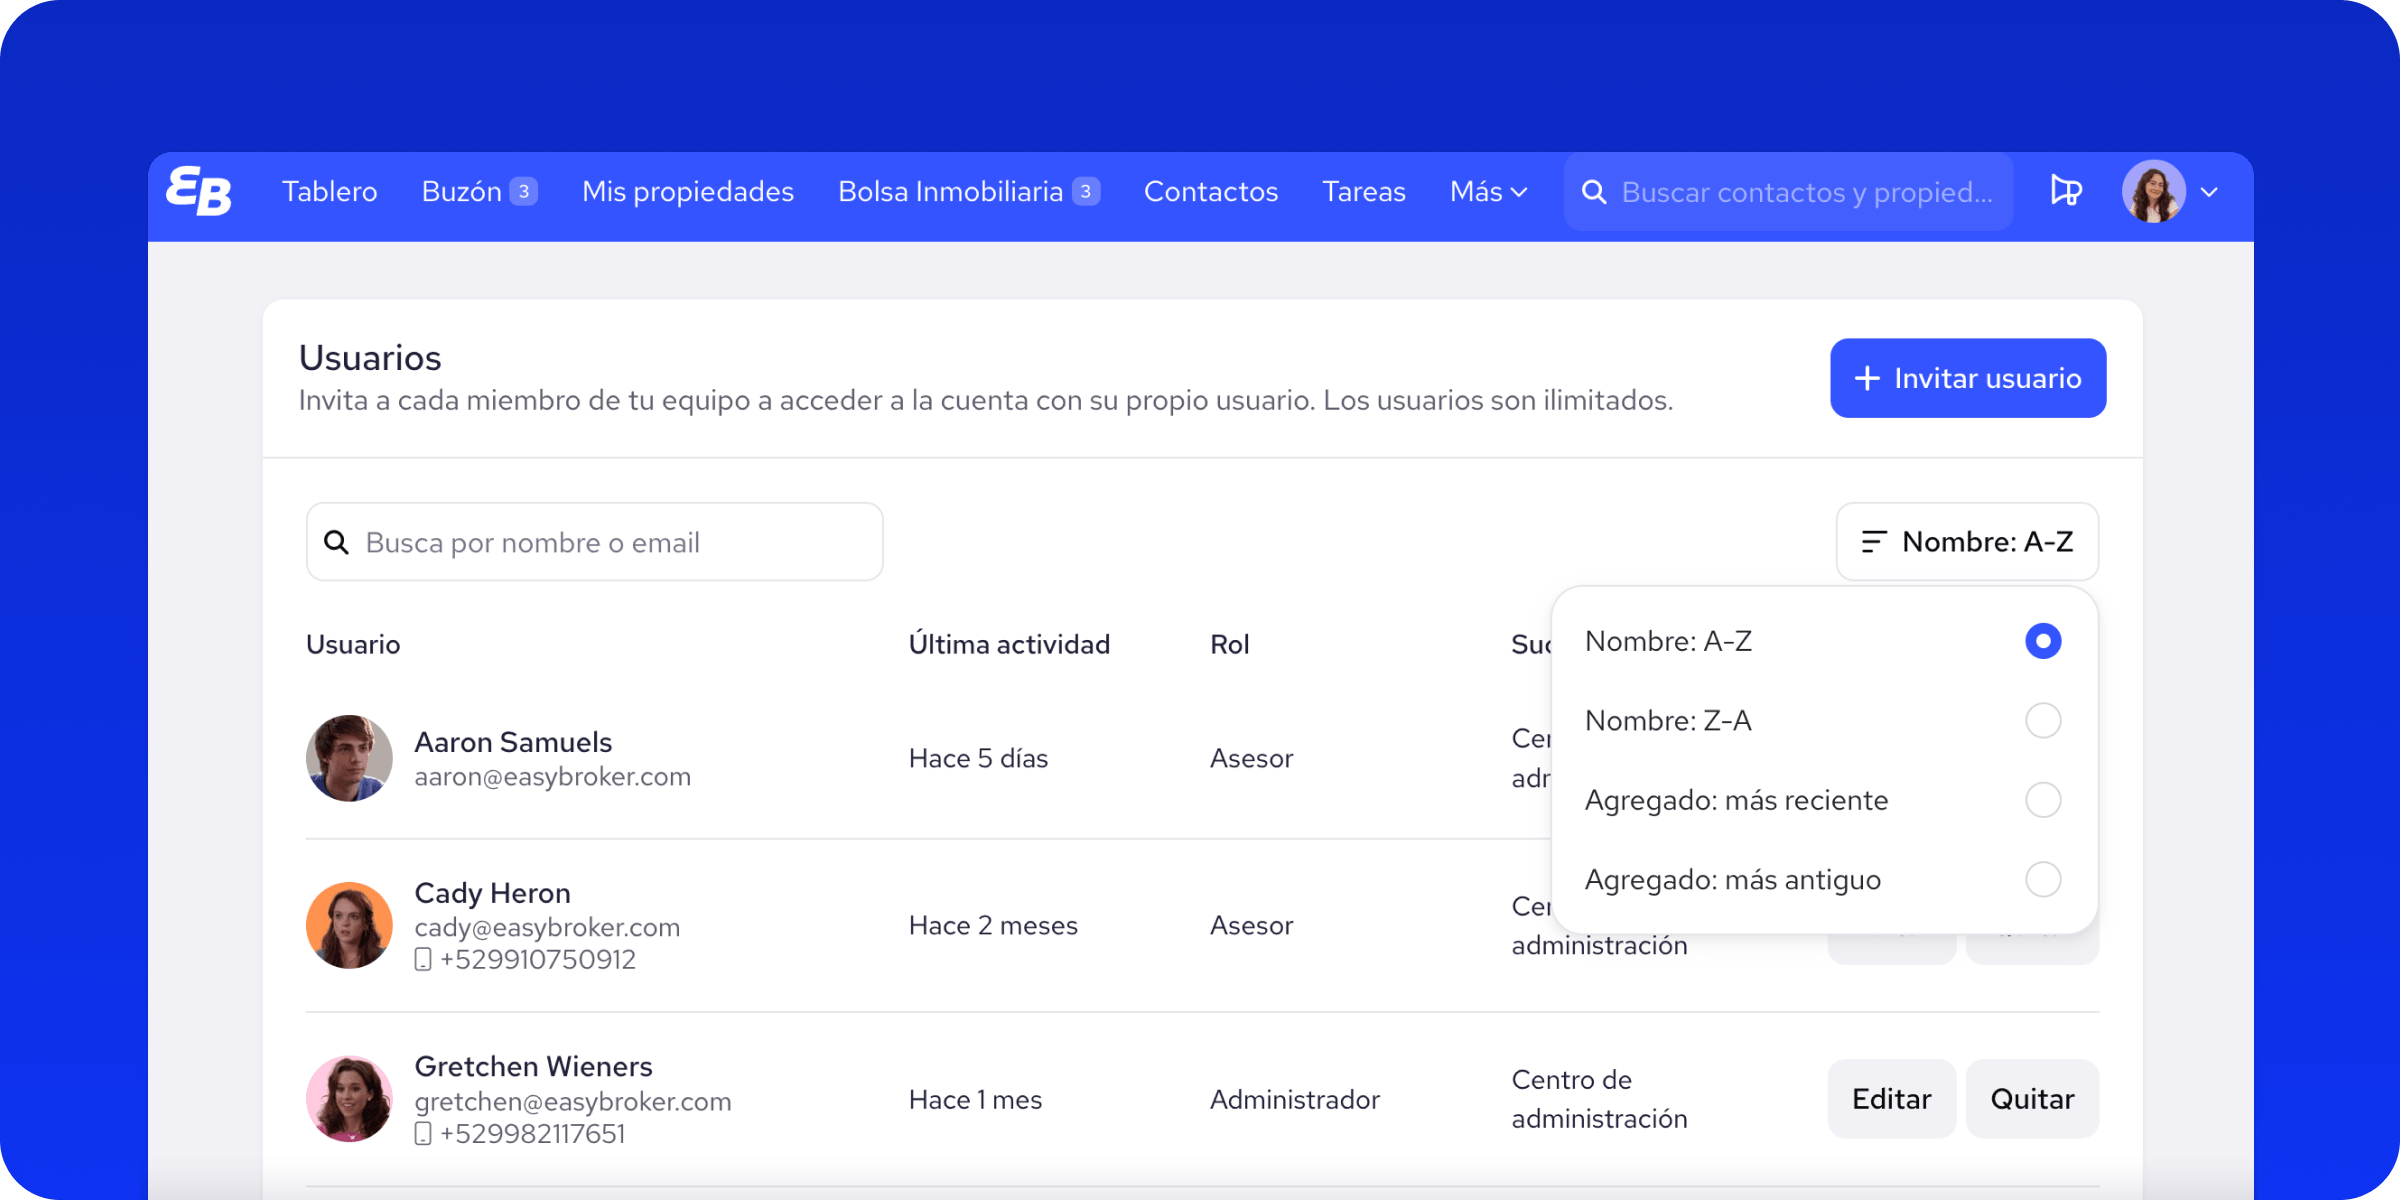
Task: Open the Contactos section
Action: tap(1211, 191)
